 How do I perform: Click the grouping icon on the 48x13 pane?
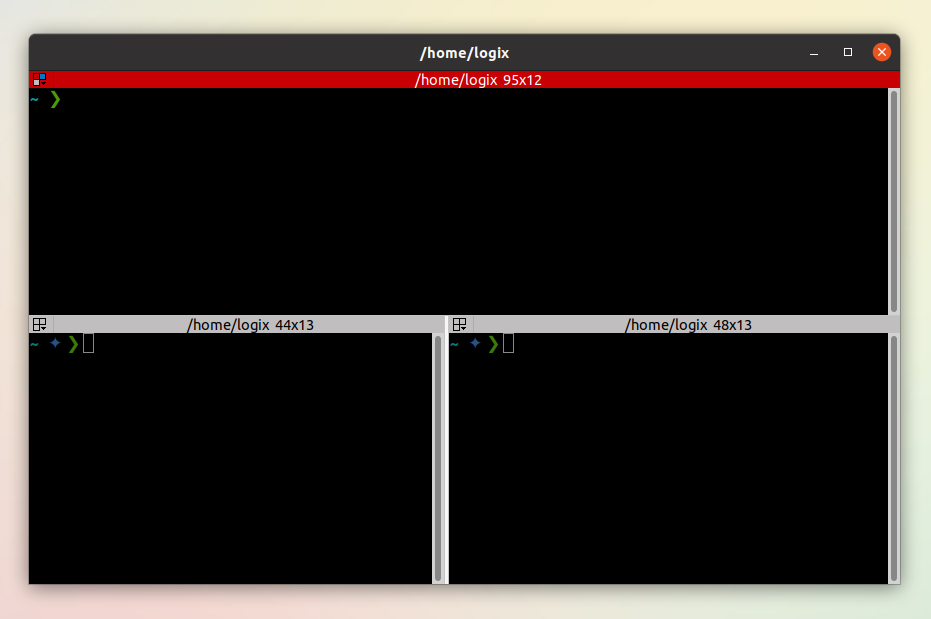459,323
